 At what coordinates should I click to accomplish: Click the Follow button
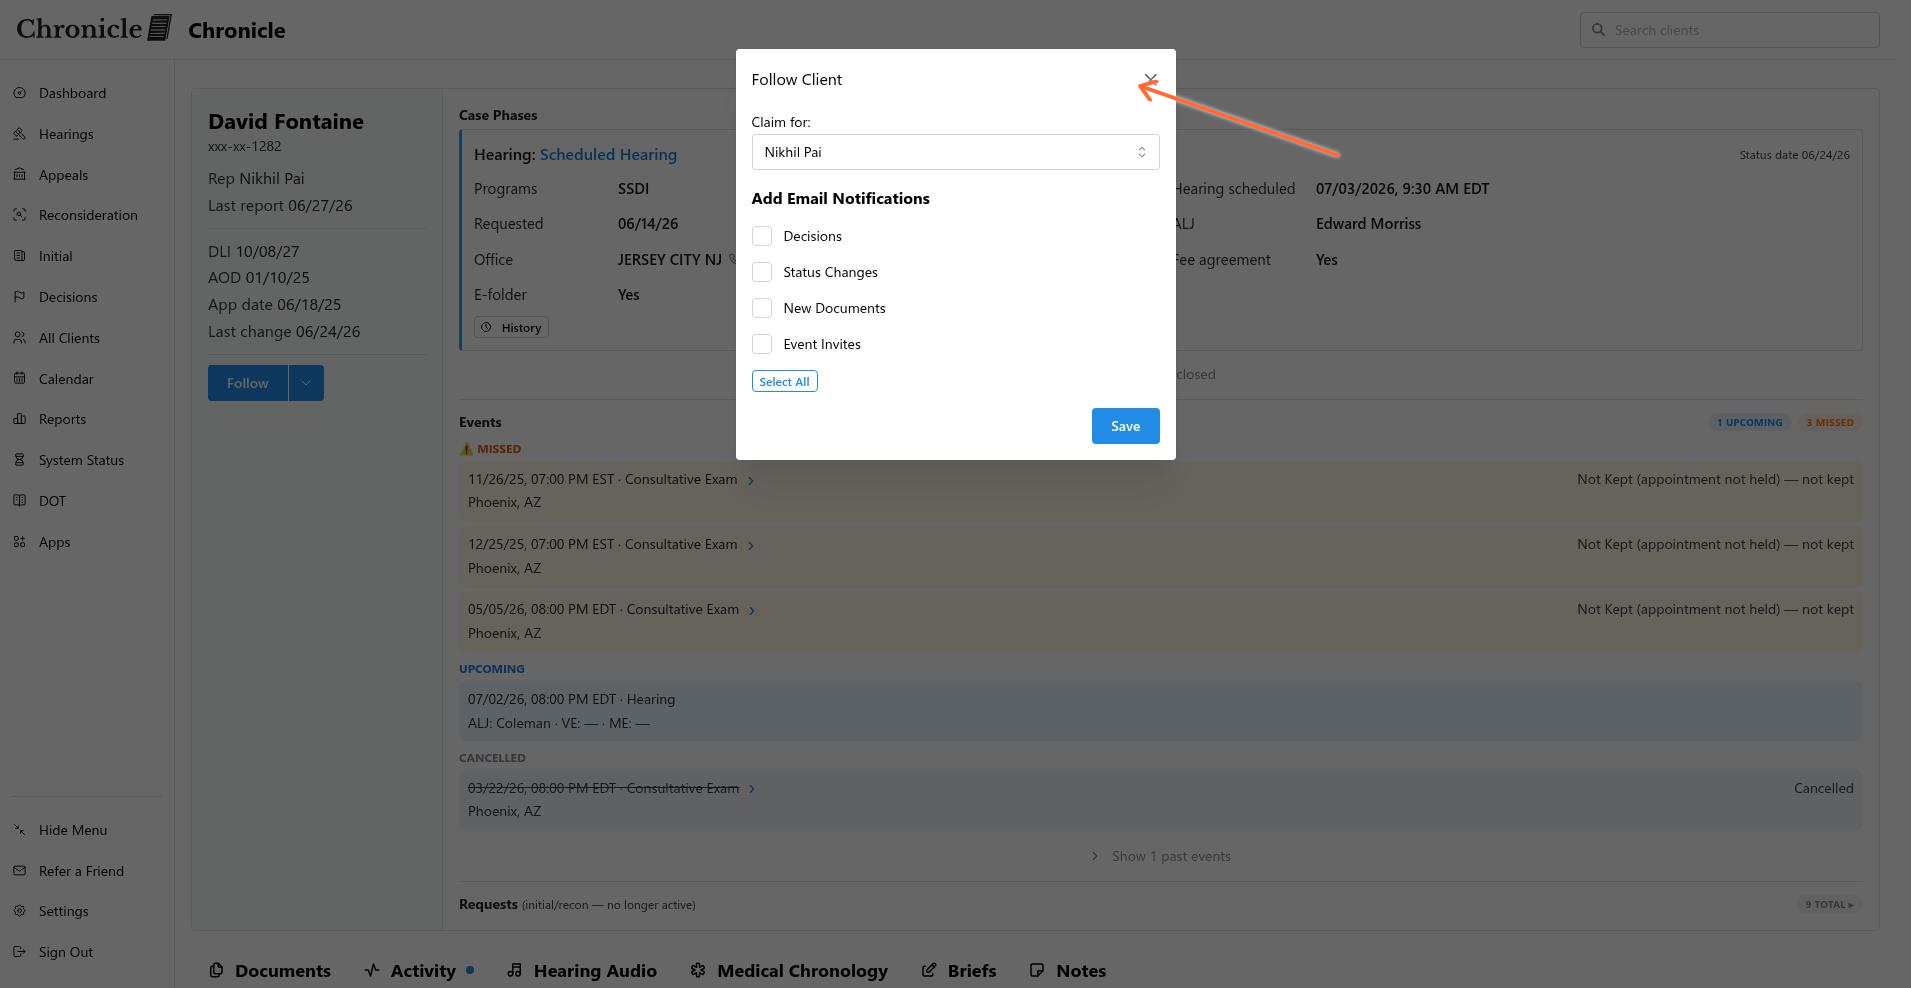click(247, 383)
